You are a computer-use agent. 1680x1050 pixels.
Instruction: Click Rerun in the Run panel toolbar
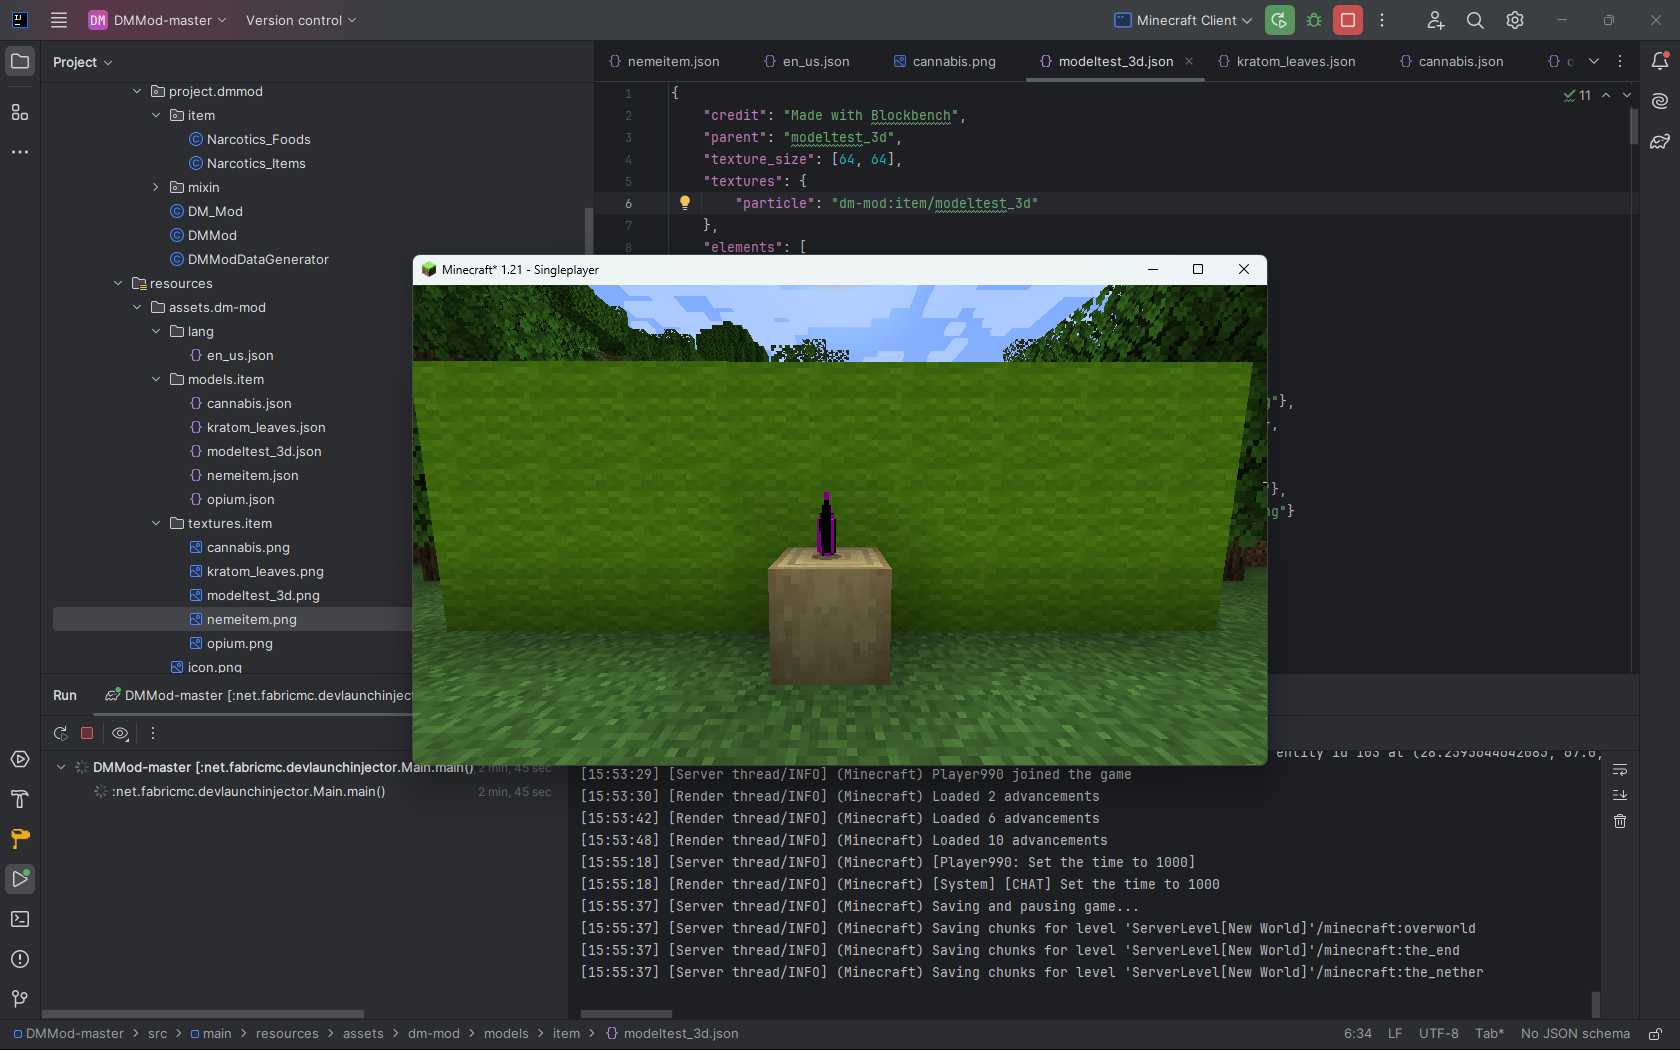click(61, 733)
